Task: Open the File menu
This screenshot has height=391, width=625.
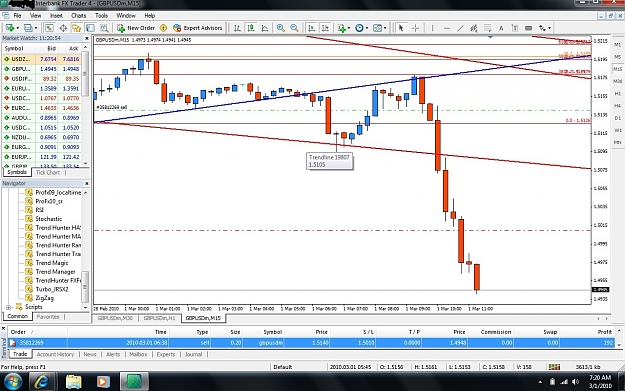Action: tap(17, 16)
